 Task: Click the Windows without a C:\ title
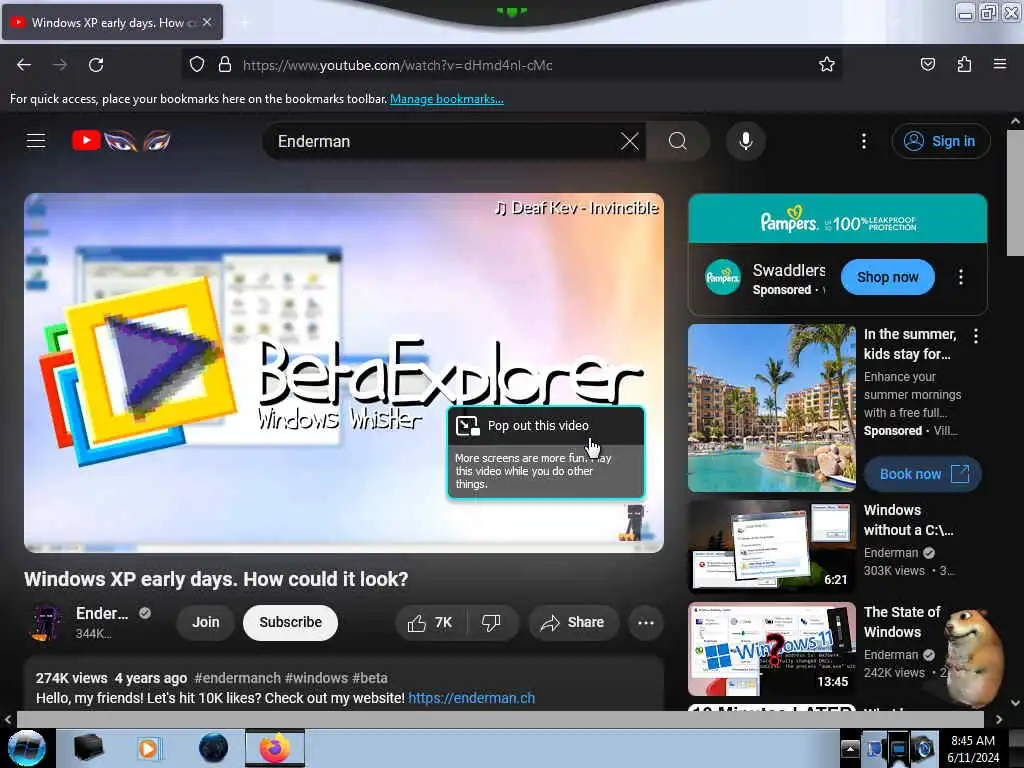[x=908, y=520]
